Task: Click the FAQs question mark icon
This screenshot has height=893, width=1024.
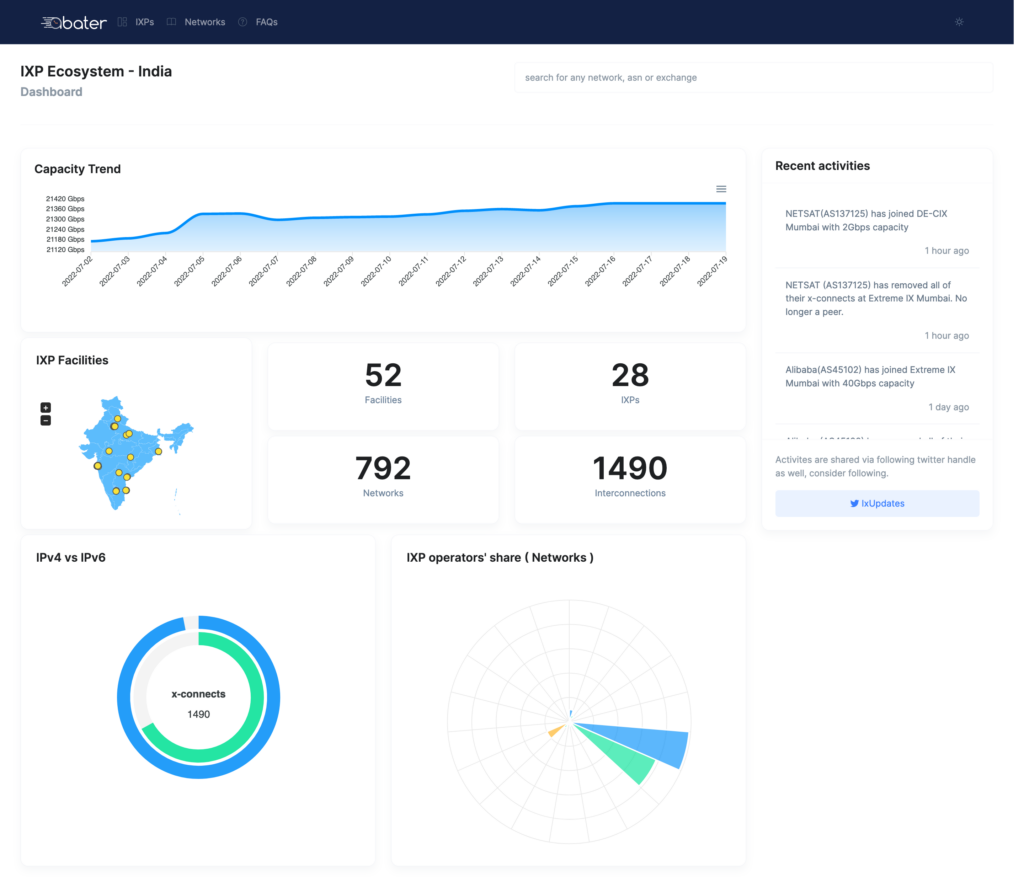Action: (242, 22)
